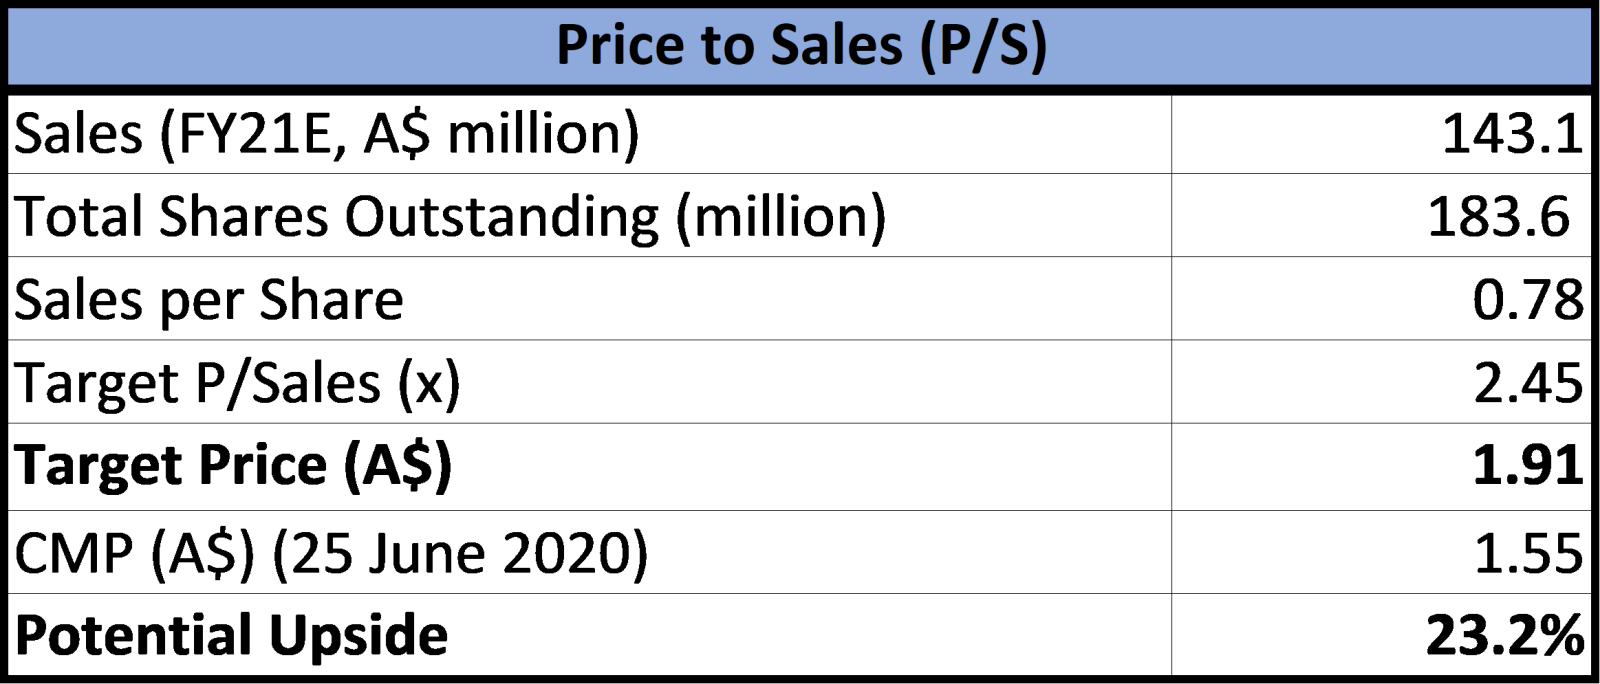The width and height of the screenshot is (1600, 684).
Task: Select the 1.55 current price cell
Action: (1381, 552)
